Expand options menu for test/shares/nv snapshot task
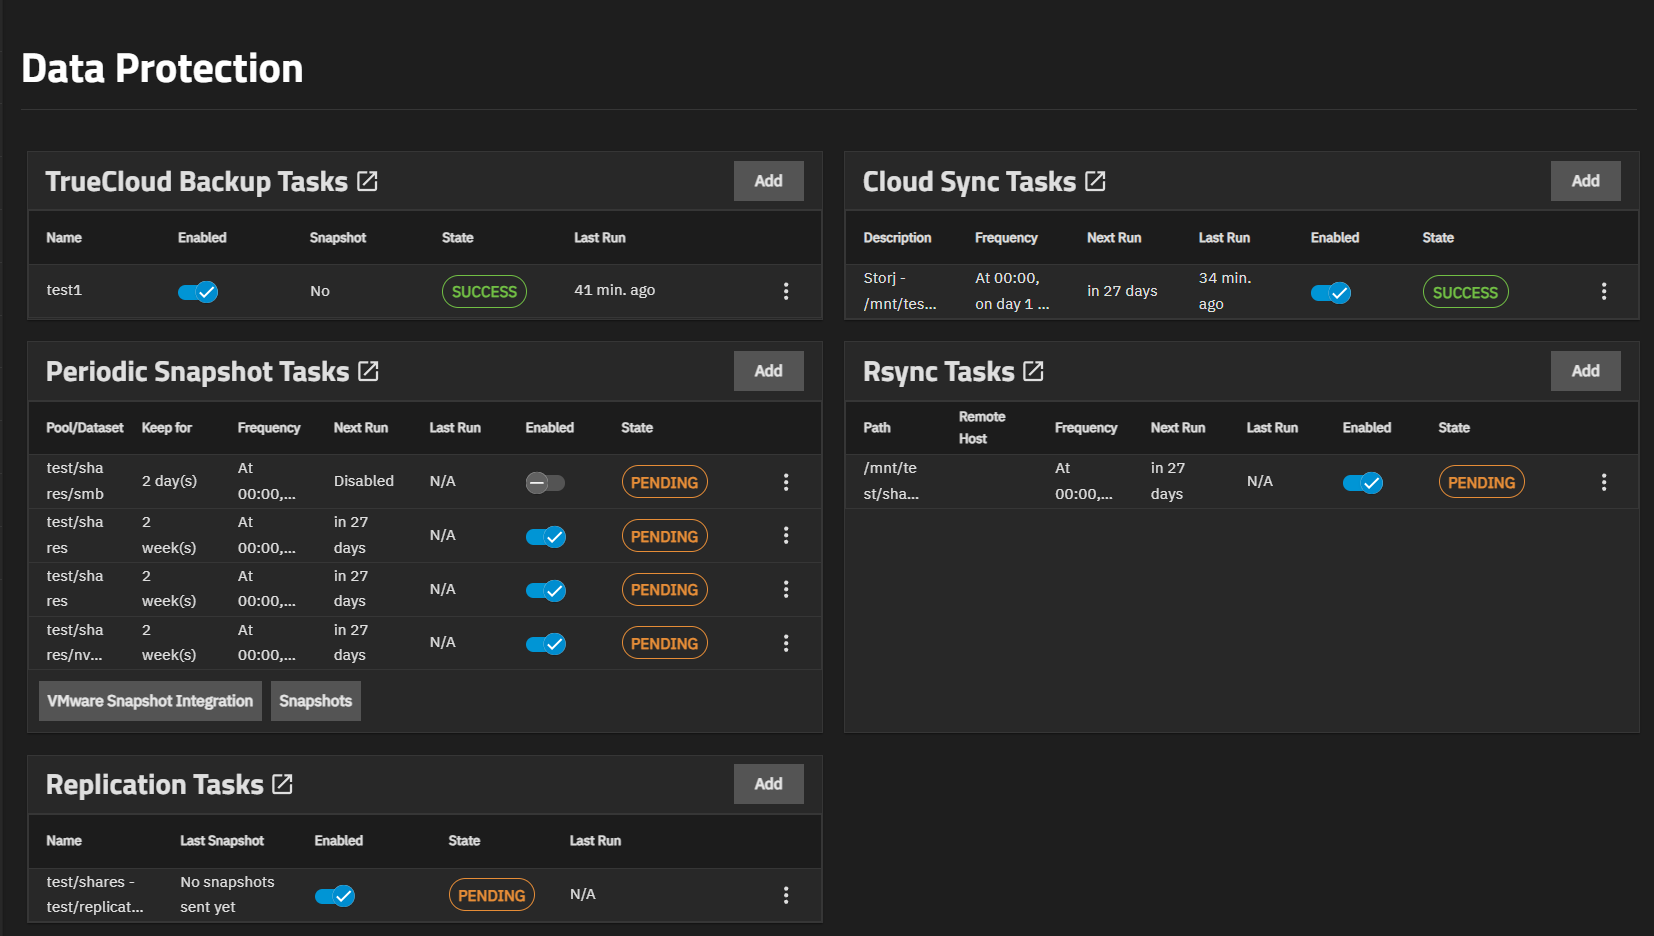The image size is (1654, 936). click(786, 643)
